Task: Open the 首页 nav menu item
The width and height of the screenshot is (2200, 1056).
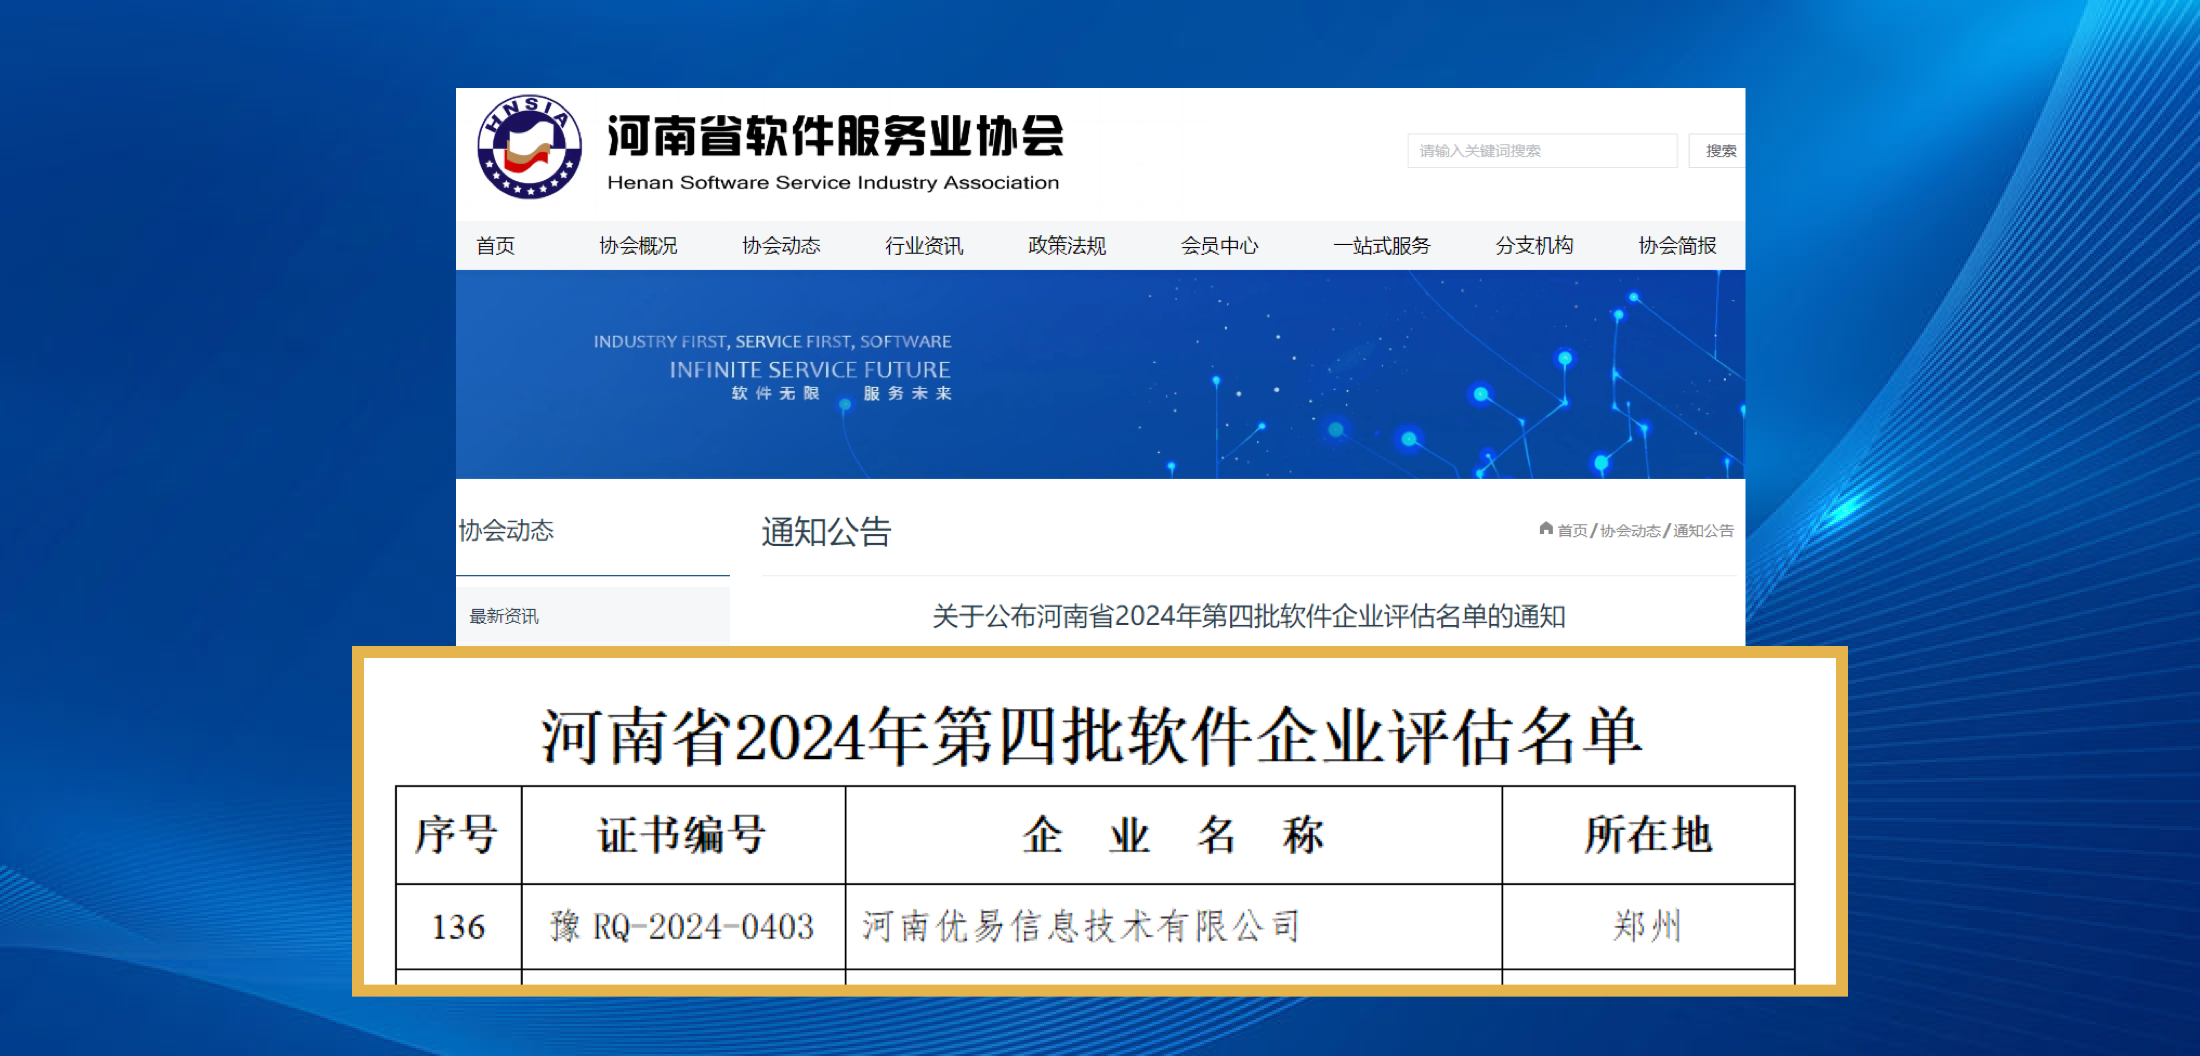Action: (x=496, y=246)
